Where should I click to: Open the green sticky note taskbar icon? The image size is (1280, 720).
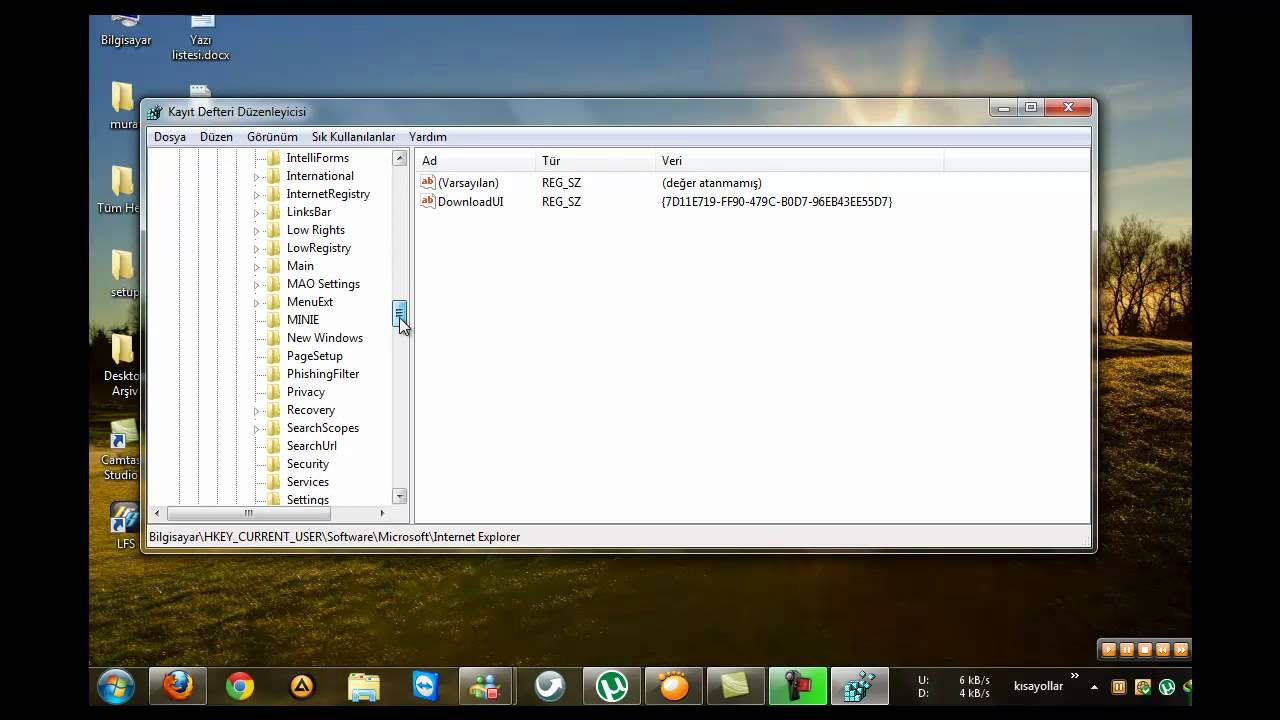point(735,686)
